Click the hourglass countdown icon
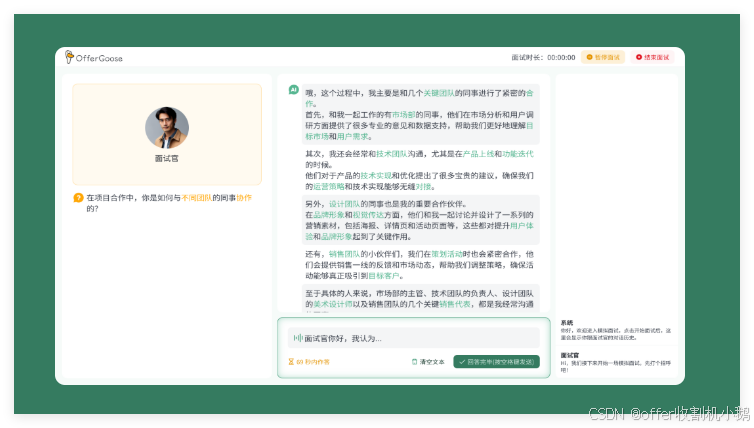The width and height of the screenshot is (754, 428). 291,362
